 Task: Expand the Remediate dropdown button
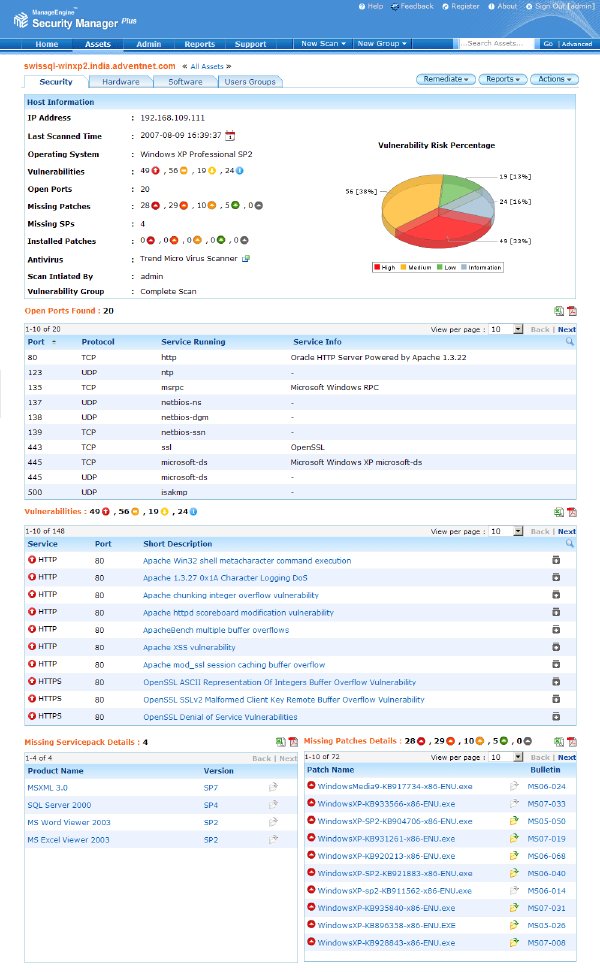tap(446, 79)
